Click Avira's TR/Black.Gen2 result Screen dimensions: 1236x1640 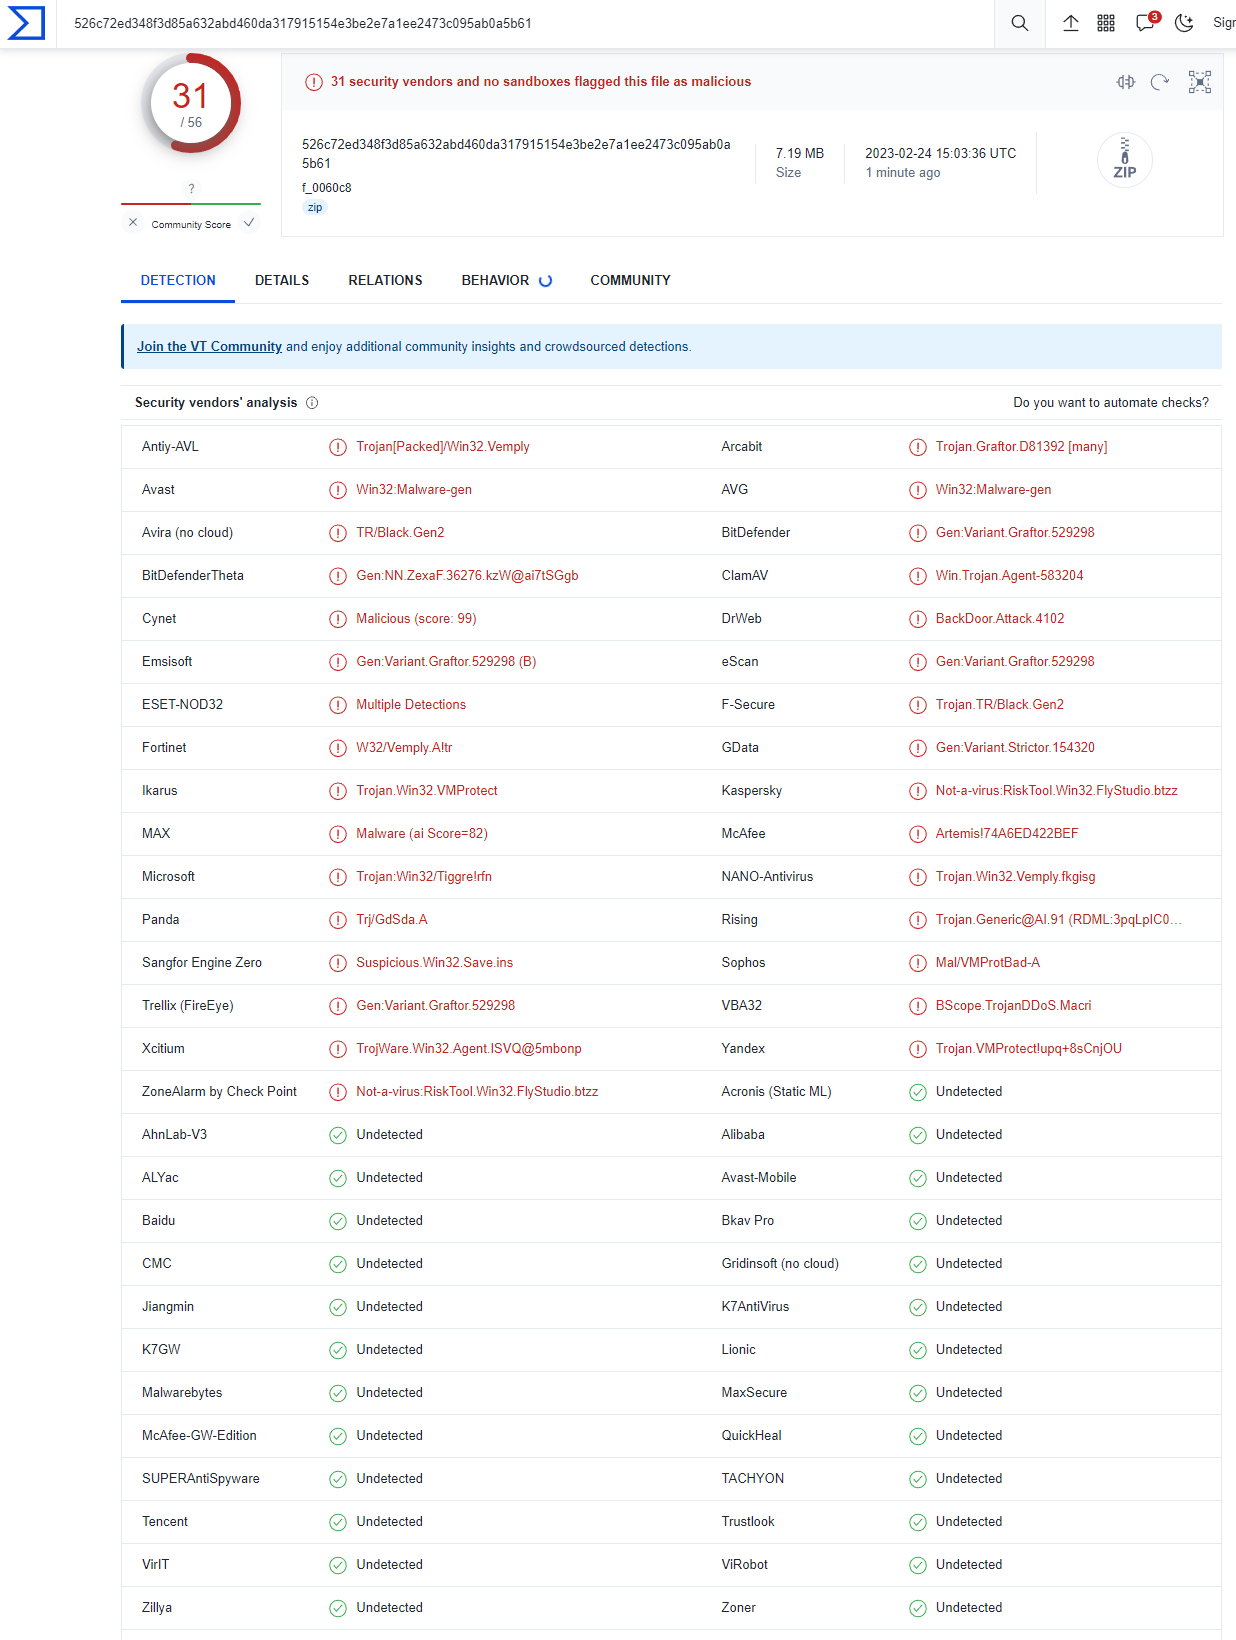tap(400, 533)
